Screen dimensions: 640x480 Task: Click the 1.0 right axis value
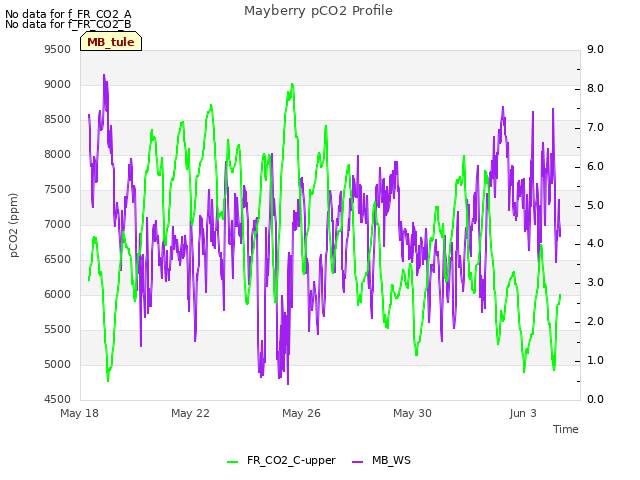[x=595, y=360]
